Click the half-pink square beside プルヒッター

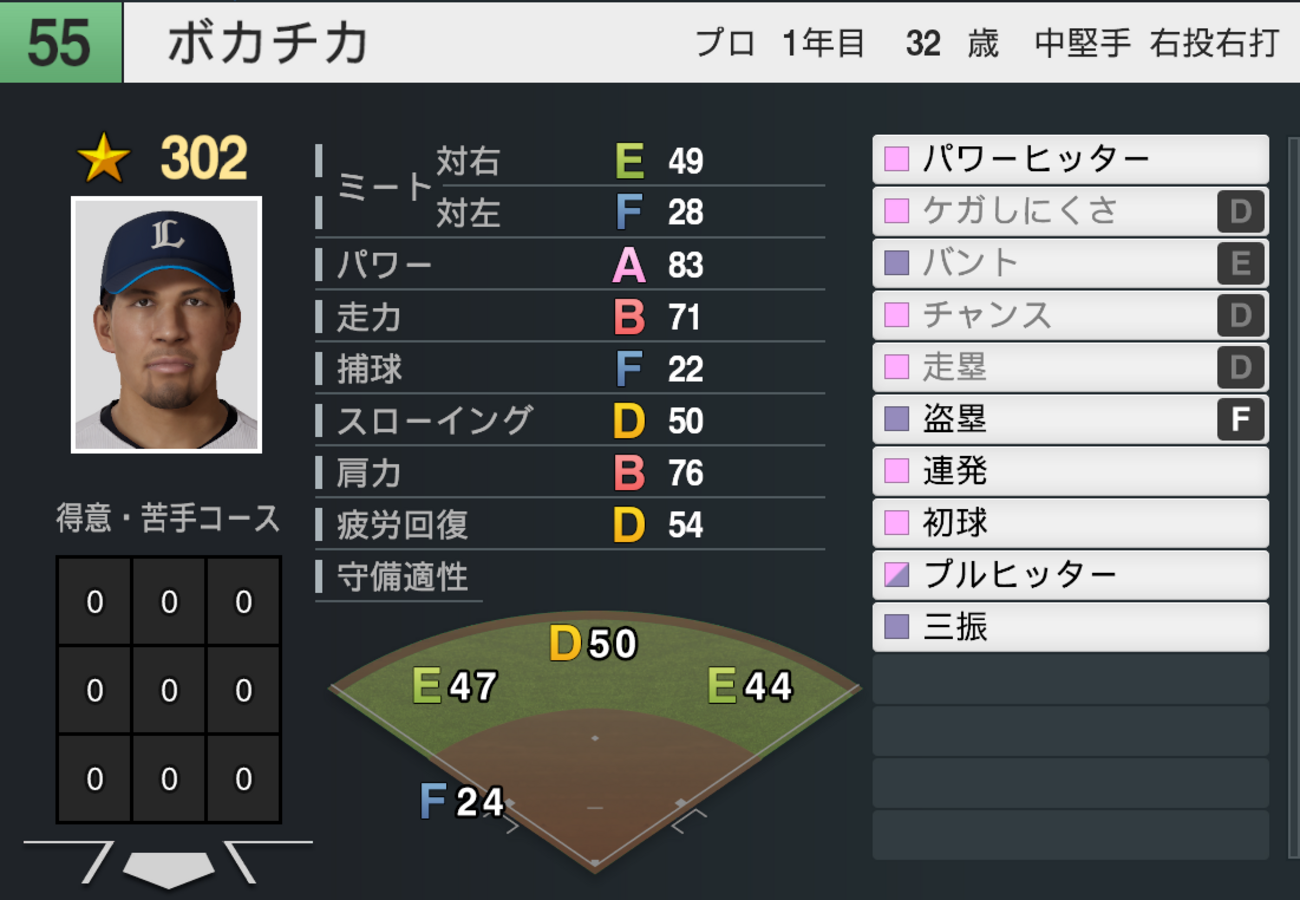[897, 575]
